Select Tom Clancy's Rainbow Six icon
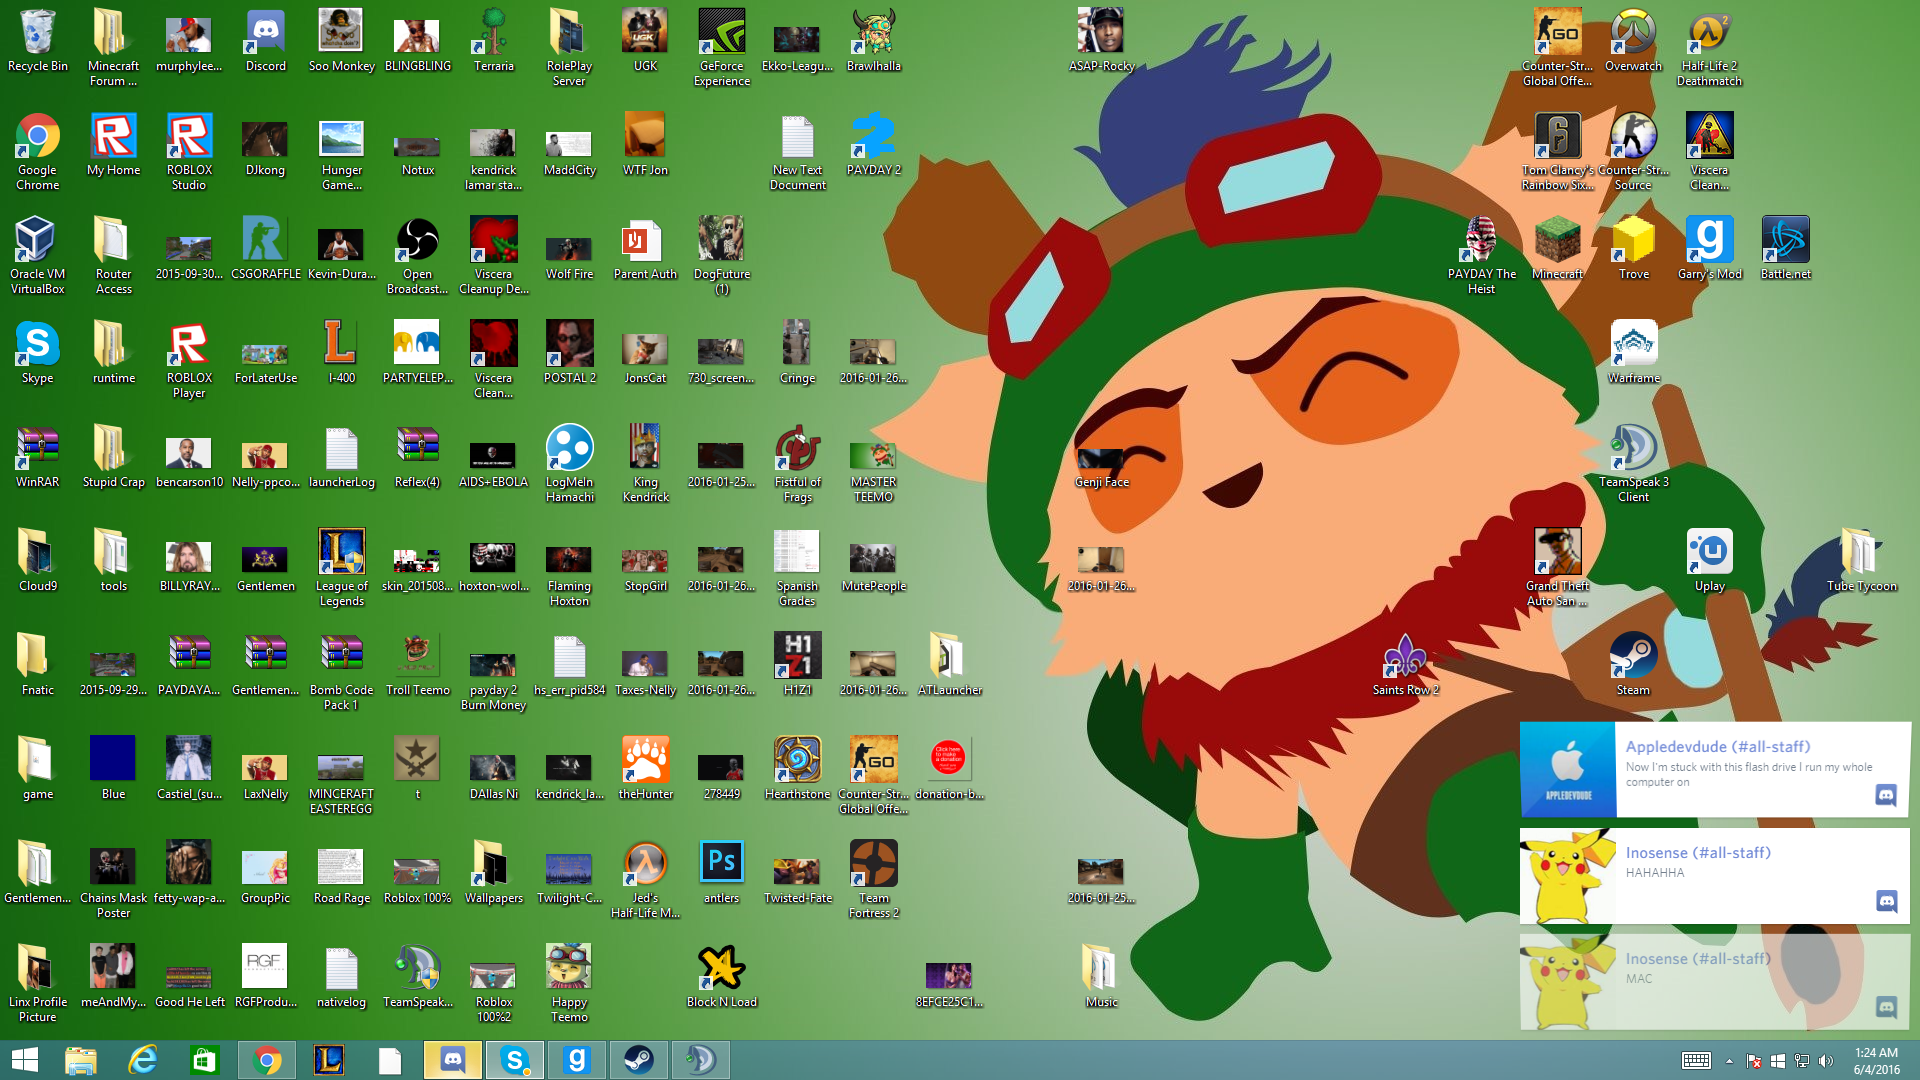This screenshot has width=1920, height=1080. pos(1557,152)
